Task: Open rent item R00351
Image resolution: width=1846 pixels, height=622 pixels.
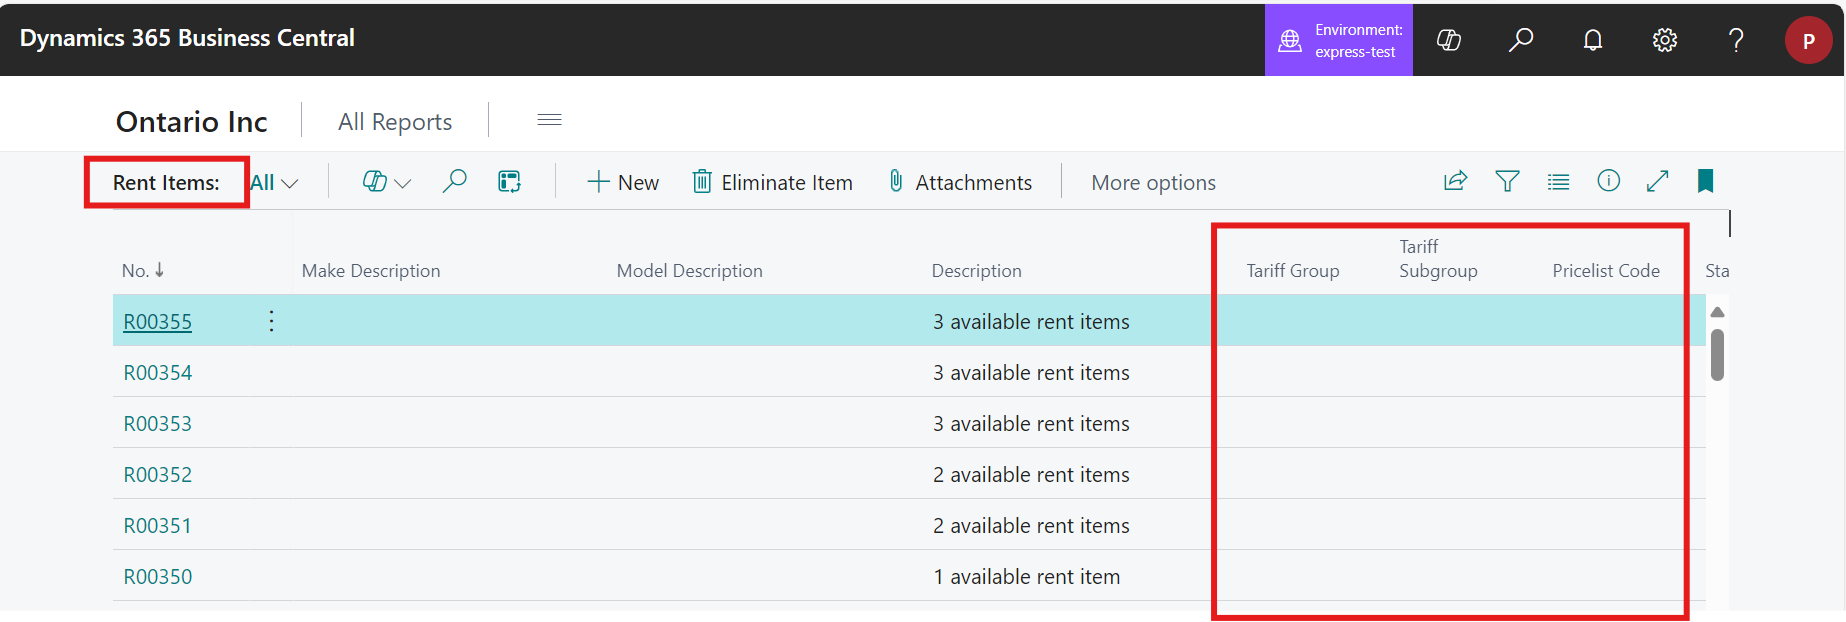Action: click(157, 526)
